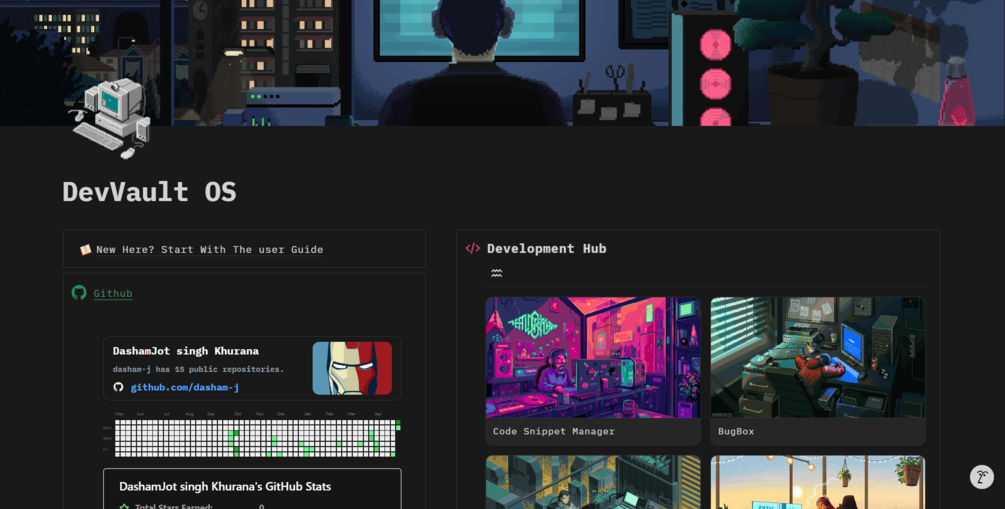Click the floating round button at bottom right
This screenshot has width=1005, height=509.
[981, 477]
